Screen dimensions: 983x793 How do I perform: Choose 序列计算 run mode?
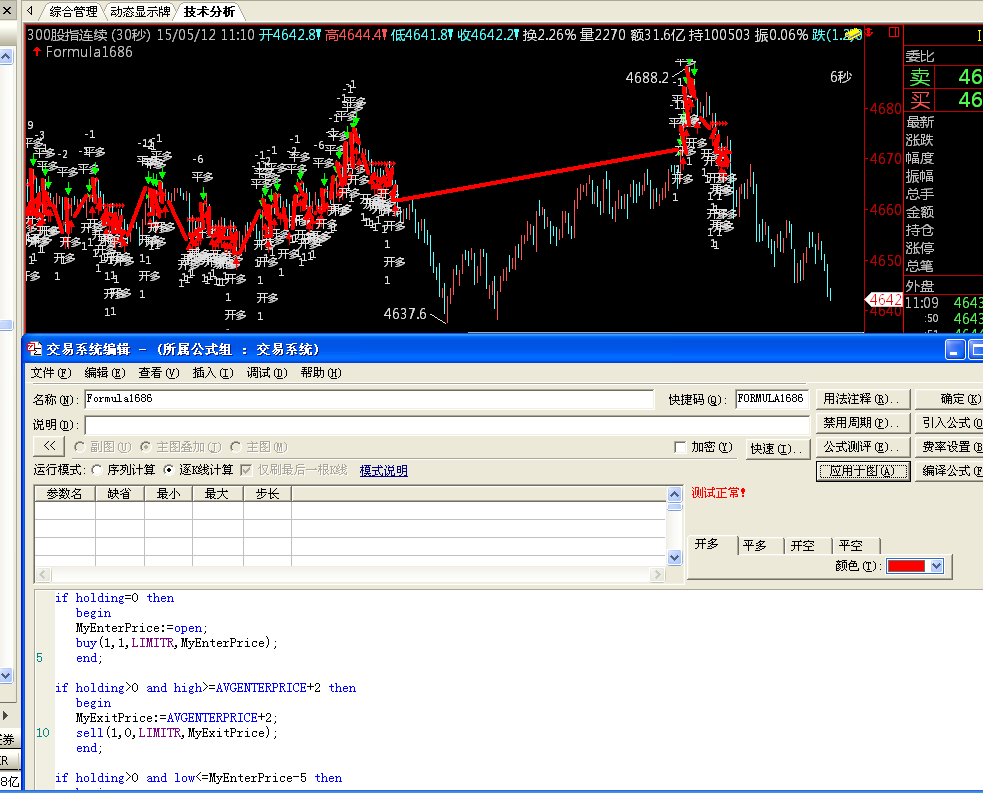pyautogui.click(x=97, y=470)
